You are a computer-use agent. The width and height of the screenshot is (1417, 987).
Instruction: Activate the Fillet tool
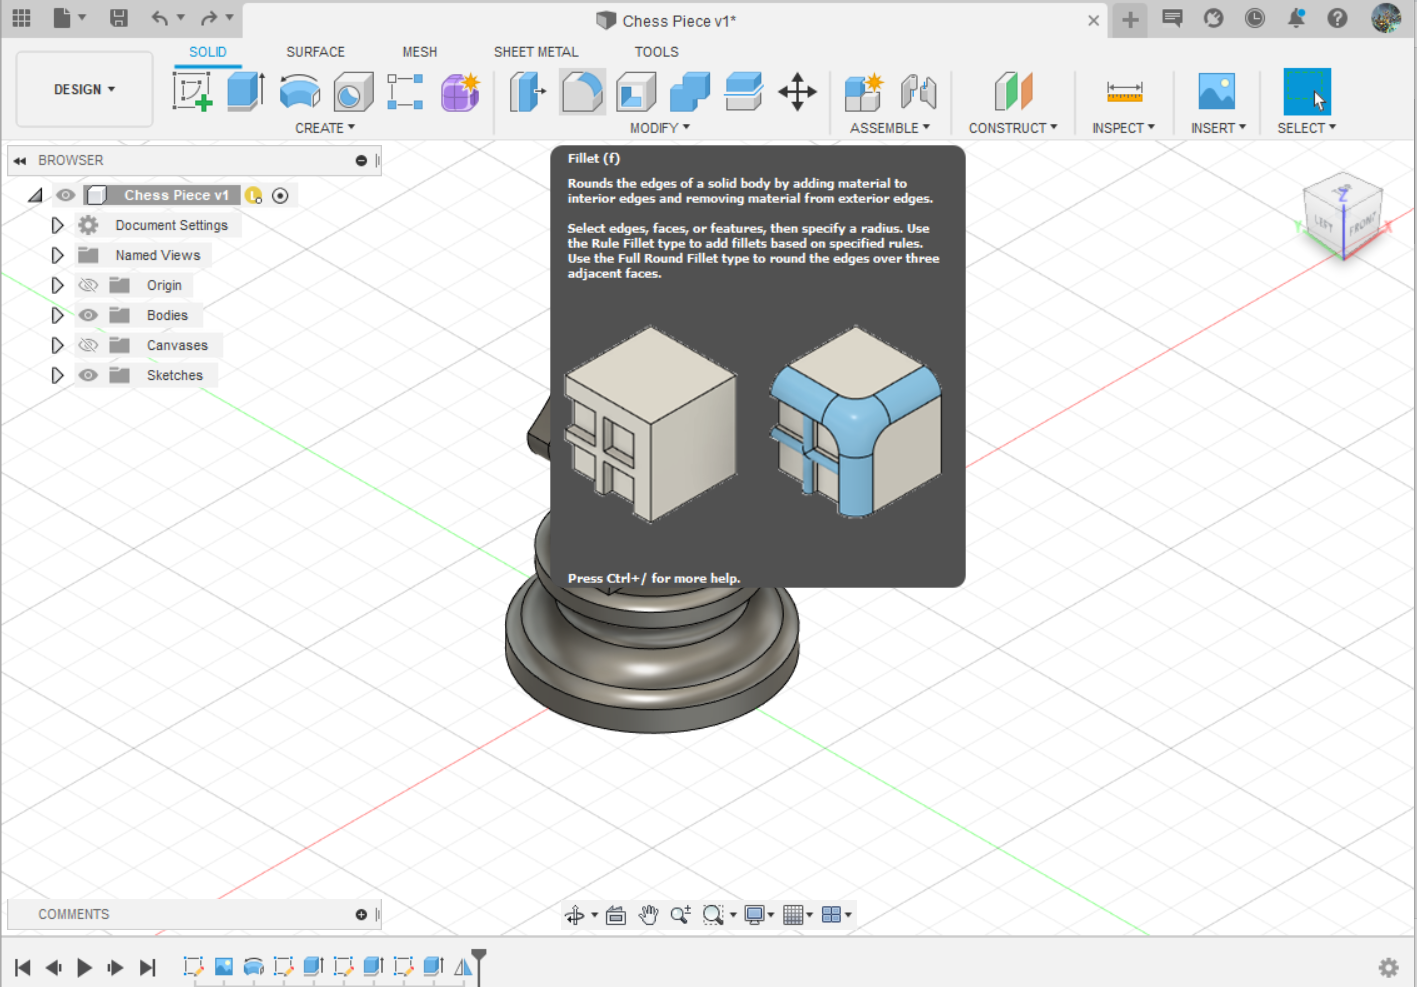(x=582, y=92)
